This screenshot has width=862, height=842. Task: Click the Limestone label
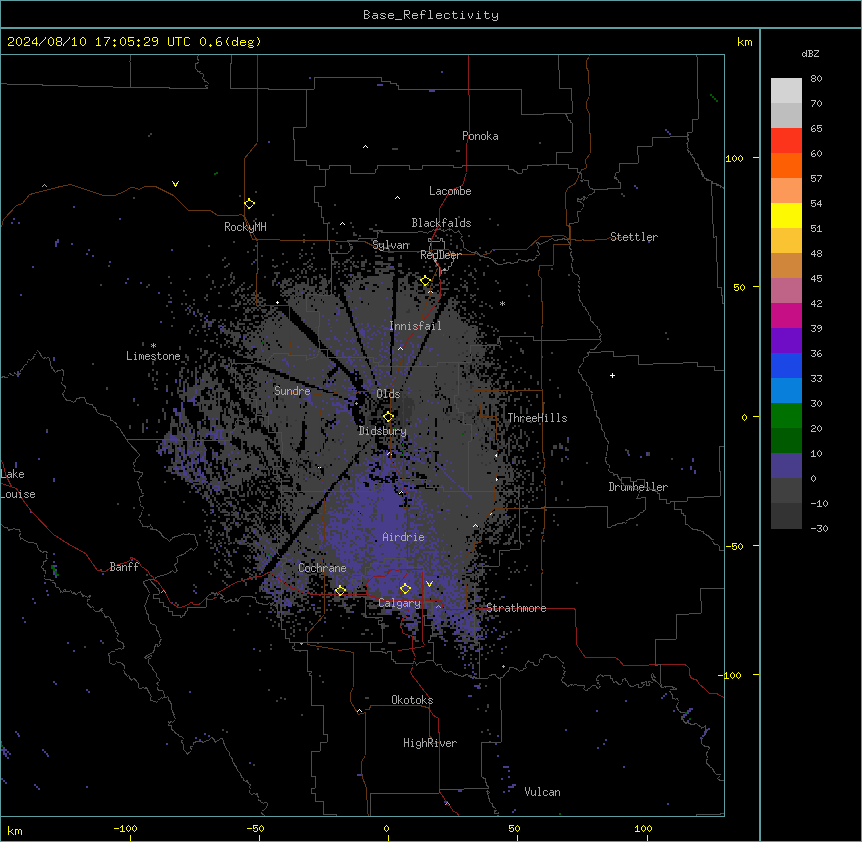153,356
